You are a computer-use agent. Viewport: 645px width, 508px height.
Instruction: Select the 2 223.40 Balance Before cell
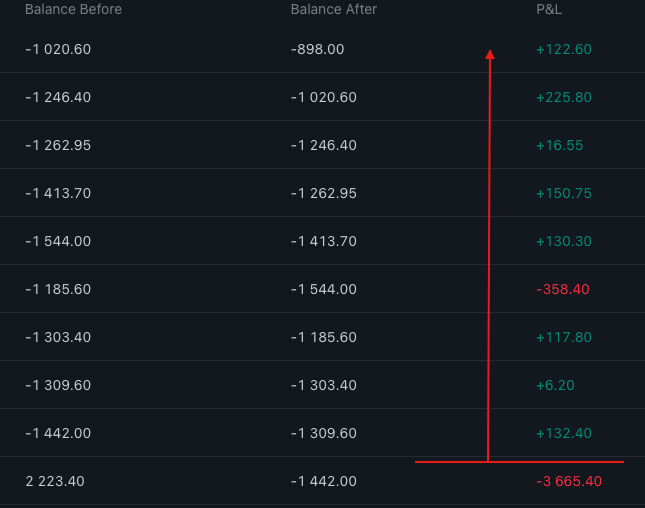point(55,481)
